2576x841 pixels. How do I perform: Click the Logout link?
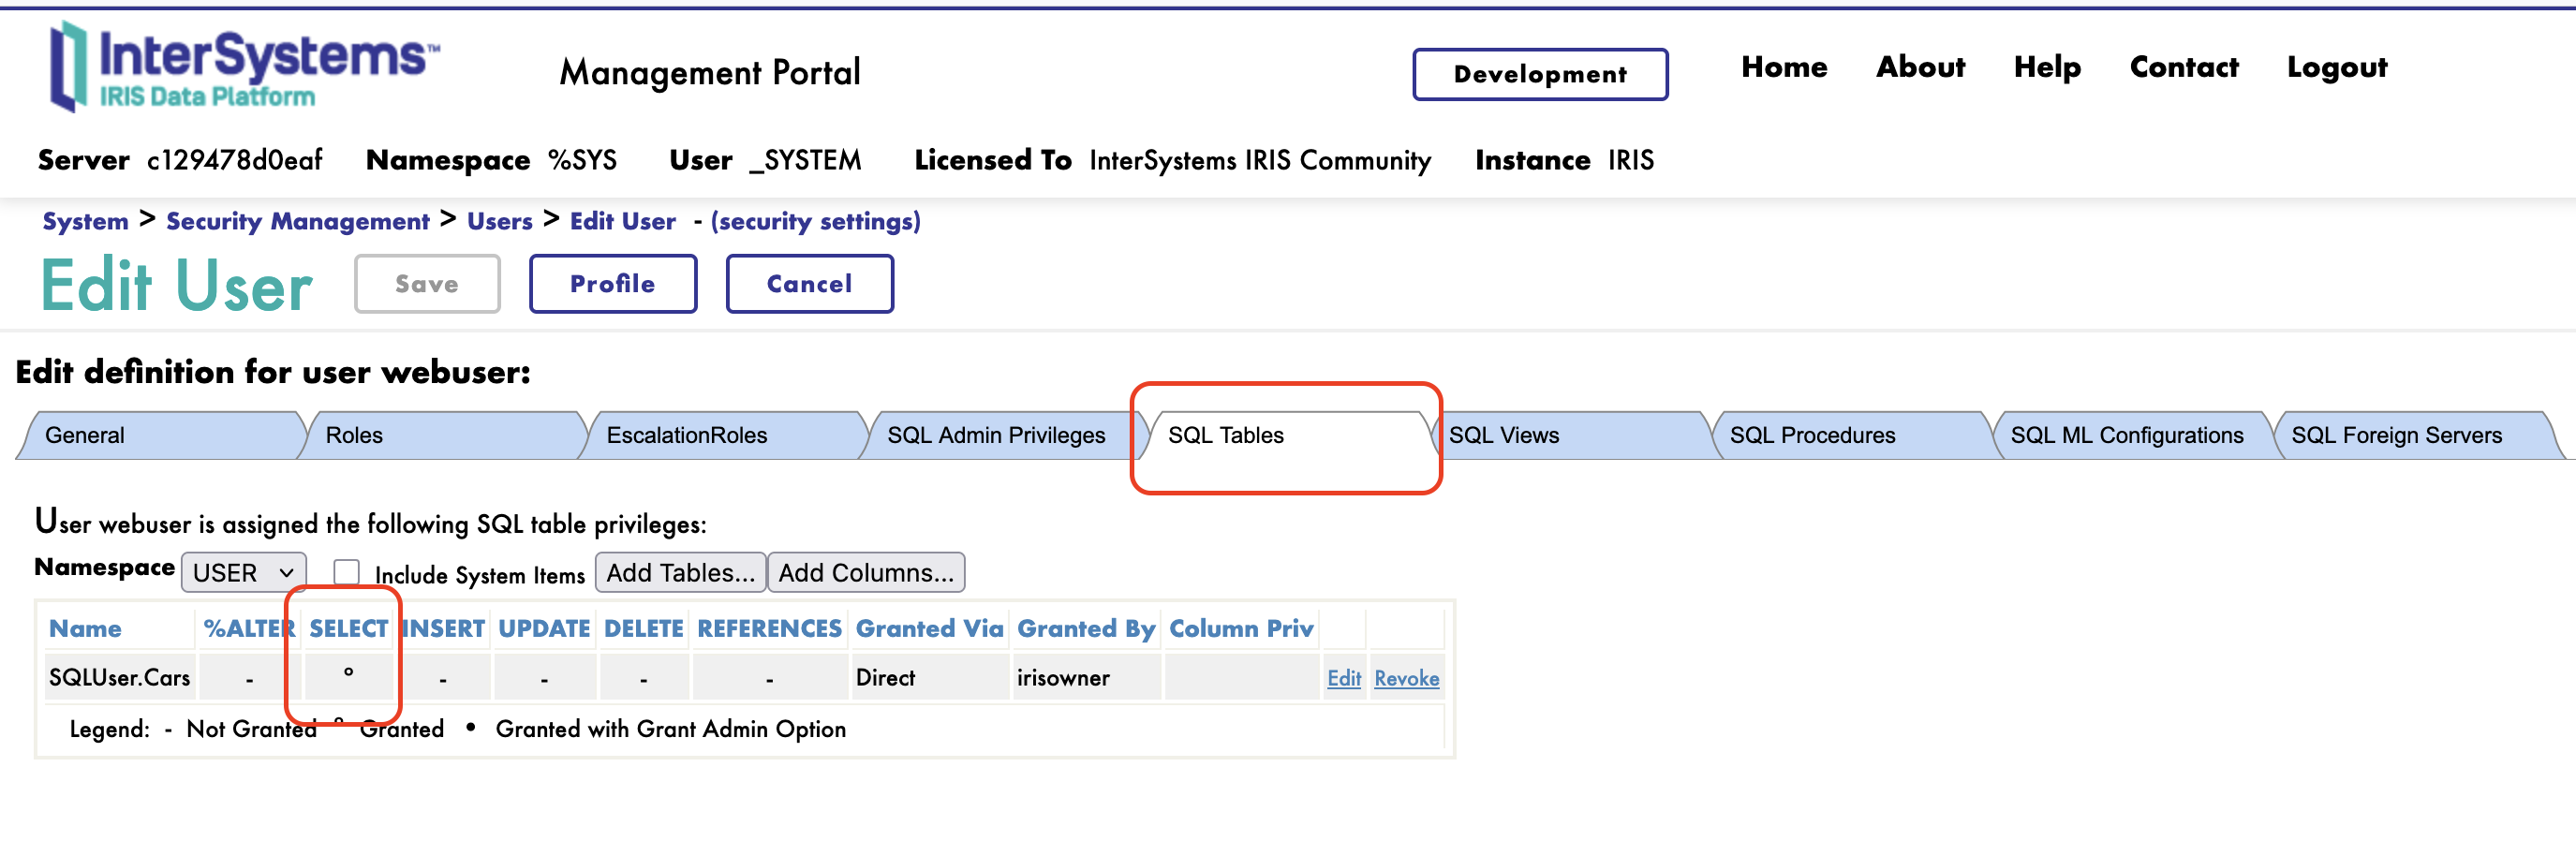[2336, 67]
